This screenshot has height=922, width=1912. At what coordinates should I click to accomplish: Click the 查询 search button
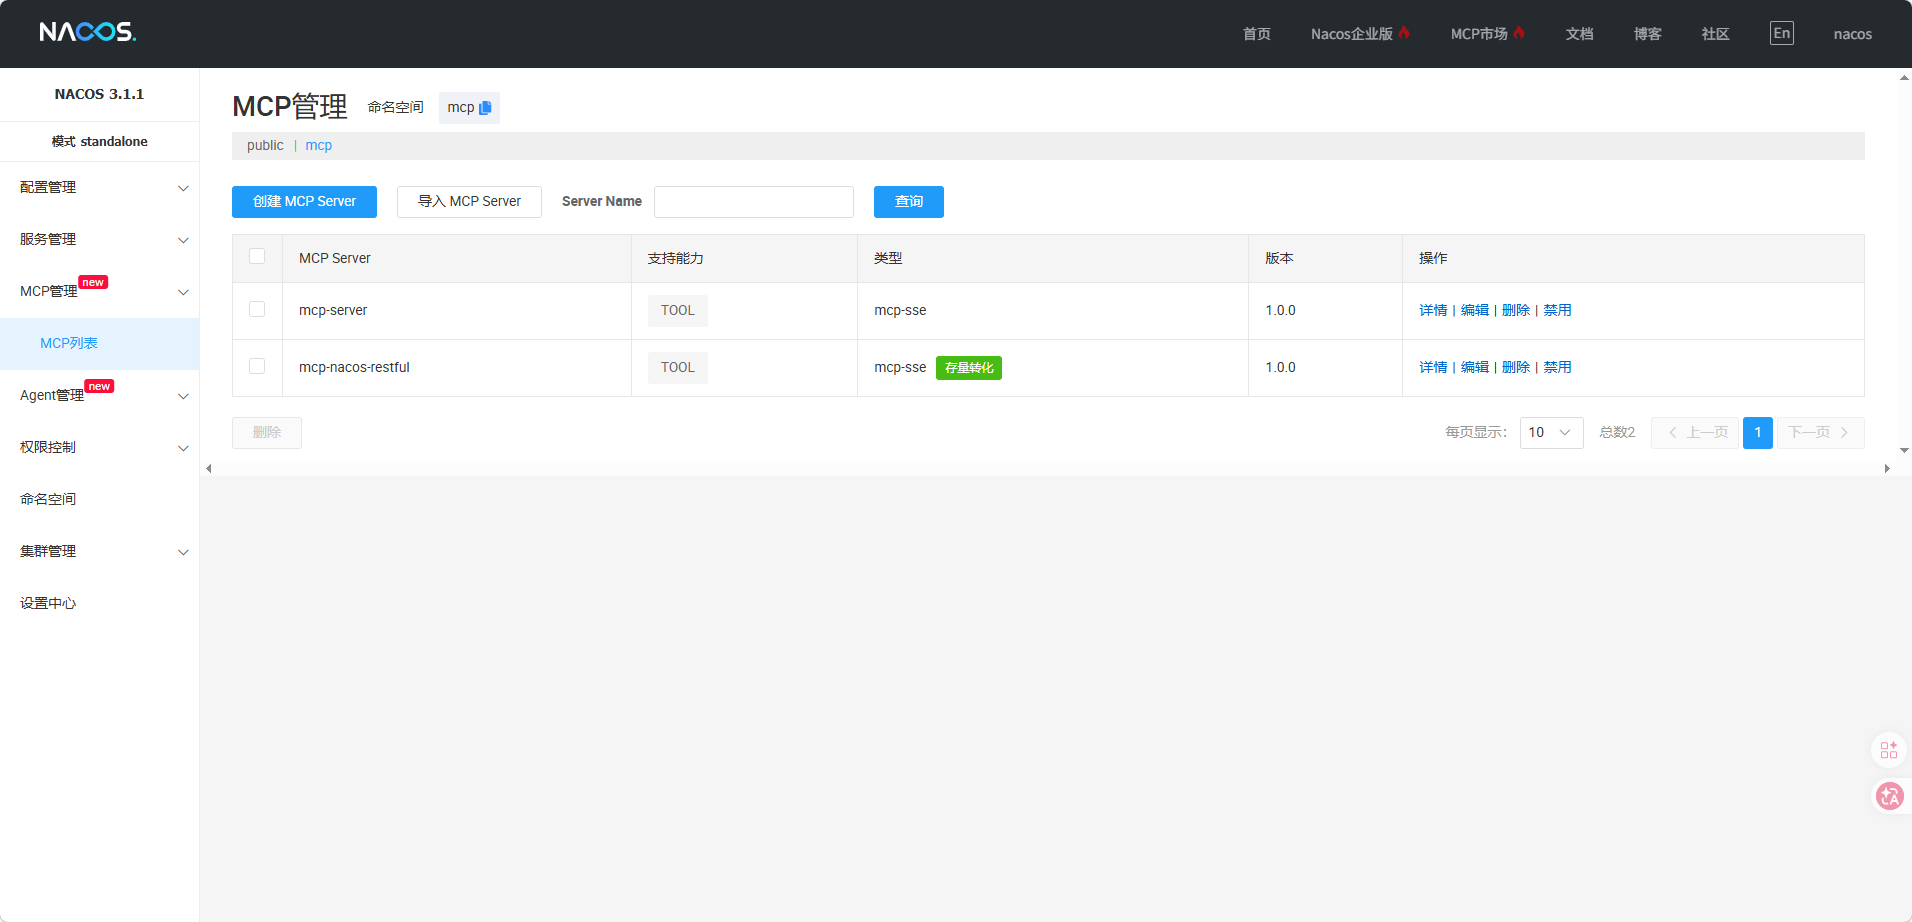click(908, 202)
